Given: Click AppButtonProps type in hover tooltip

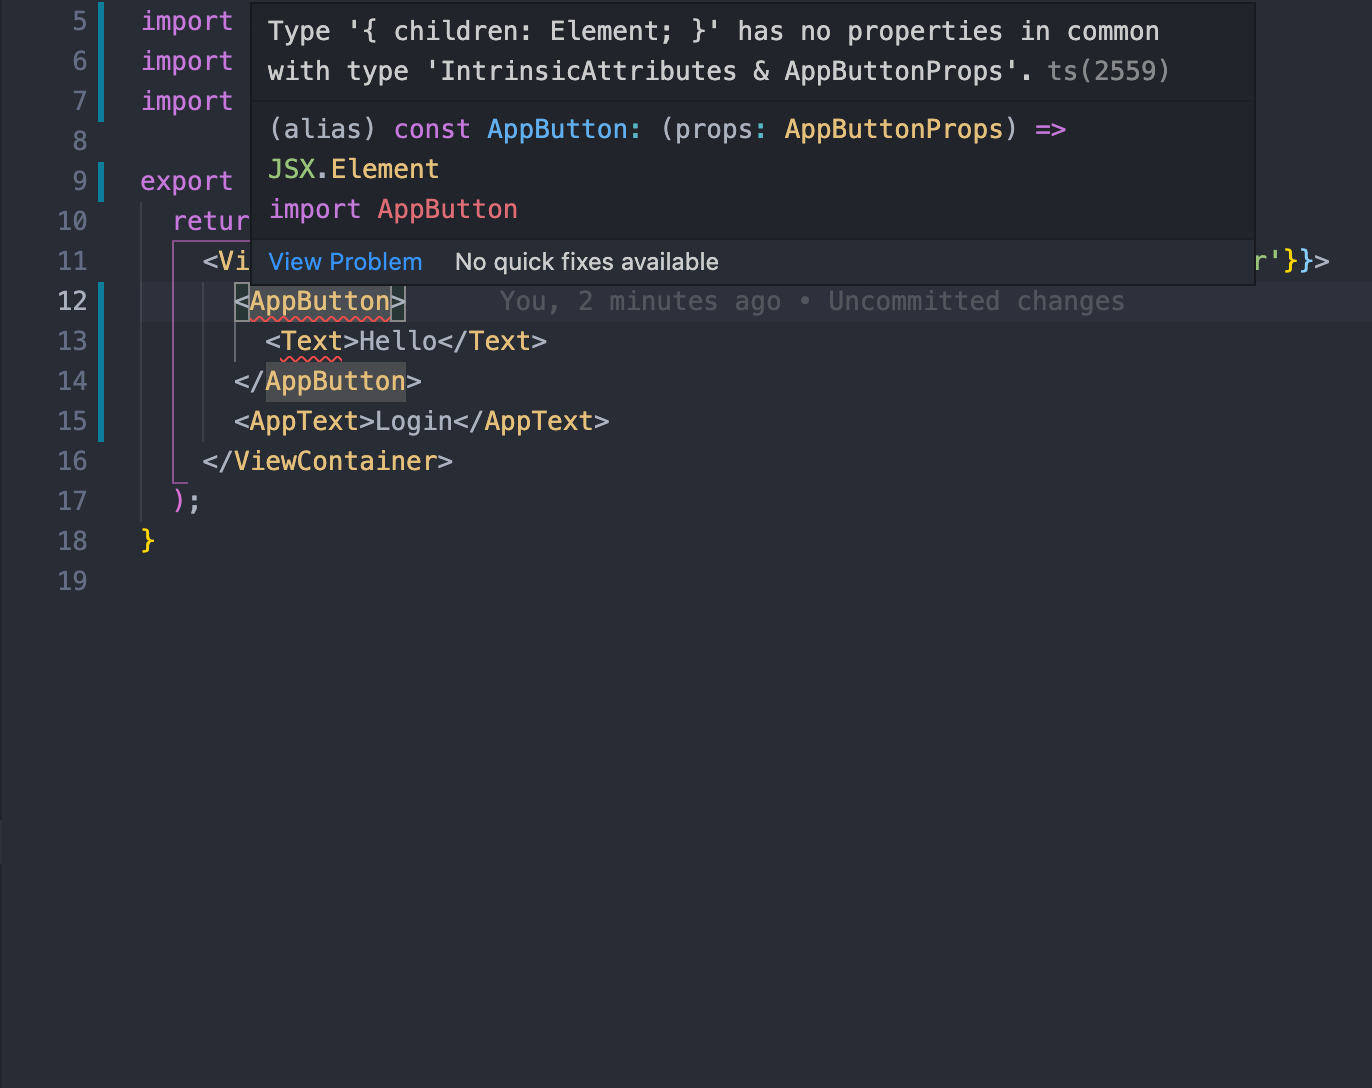Looking at the screenshot, I should 894,129.
